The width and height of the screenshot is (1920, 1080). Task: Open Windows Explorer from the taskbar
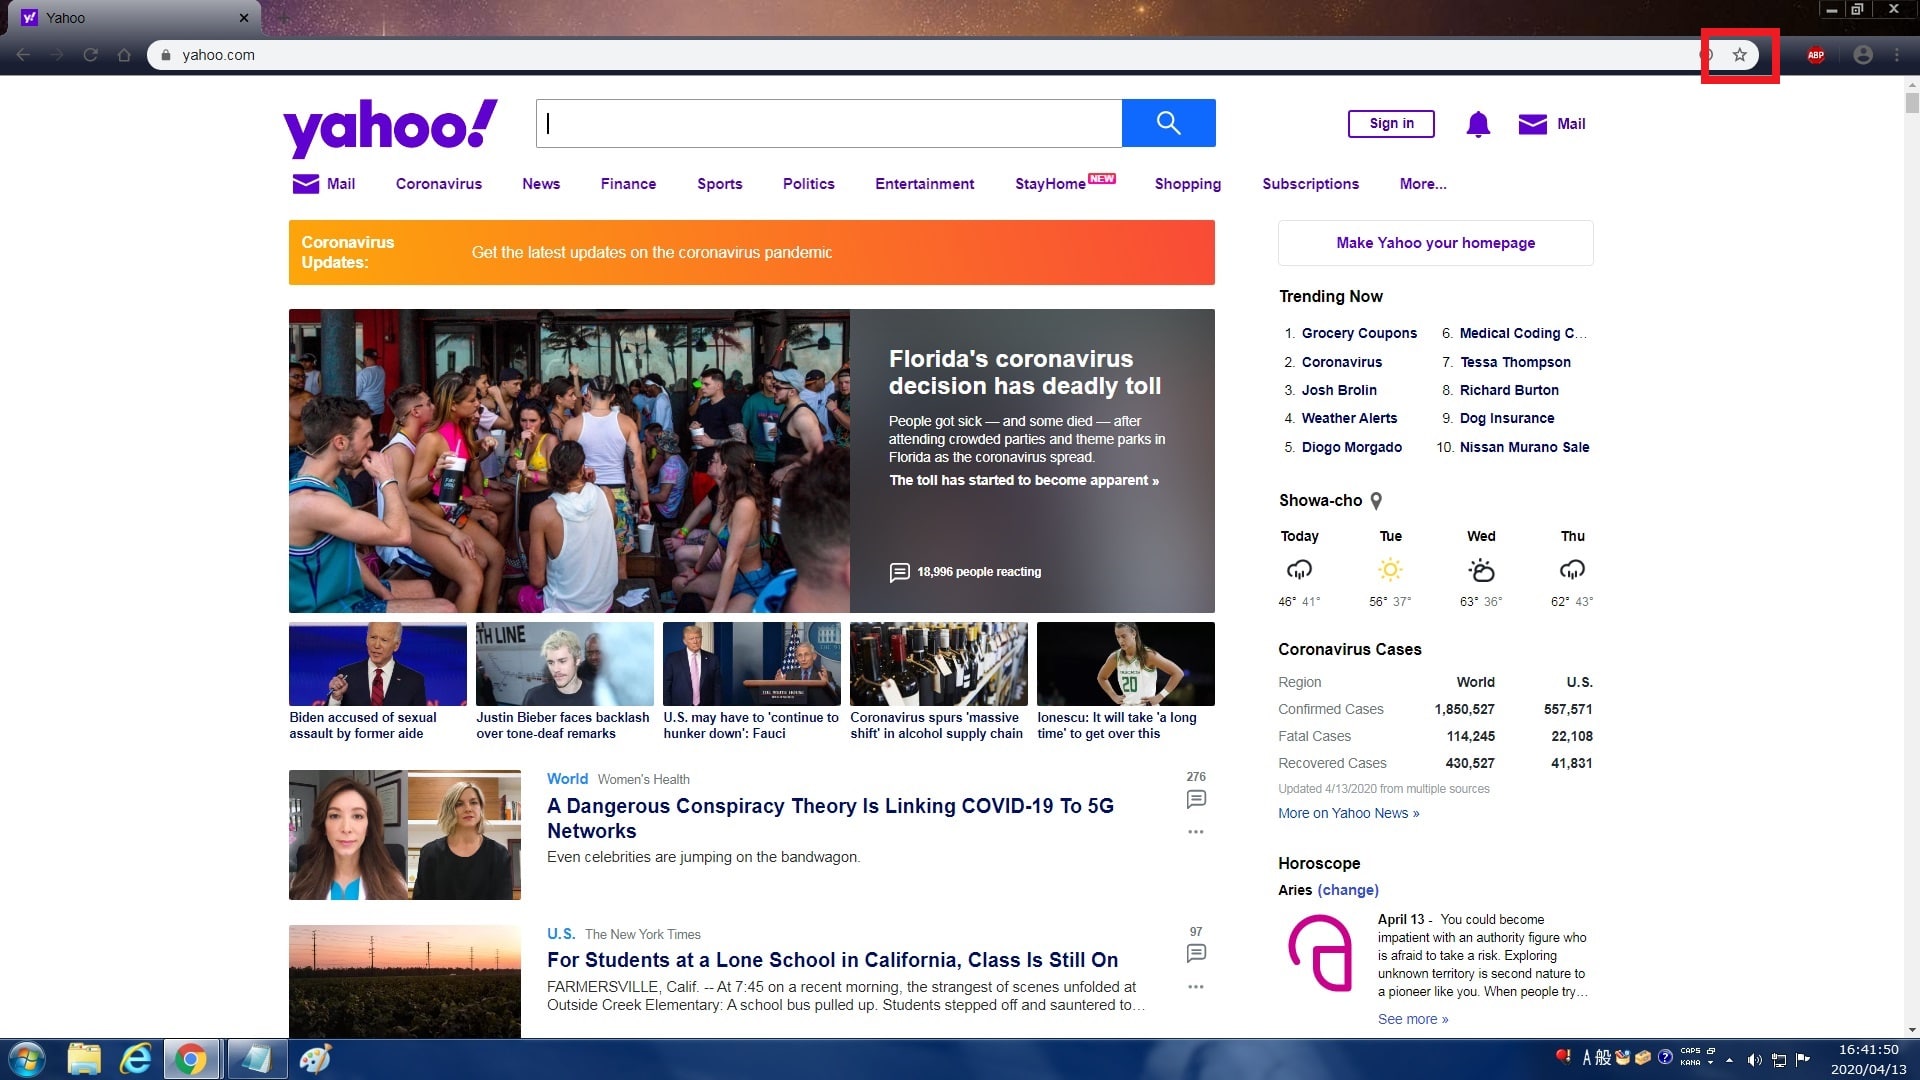pyautogui.click(x=85, y=1059)
